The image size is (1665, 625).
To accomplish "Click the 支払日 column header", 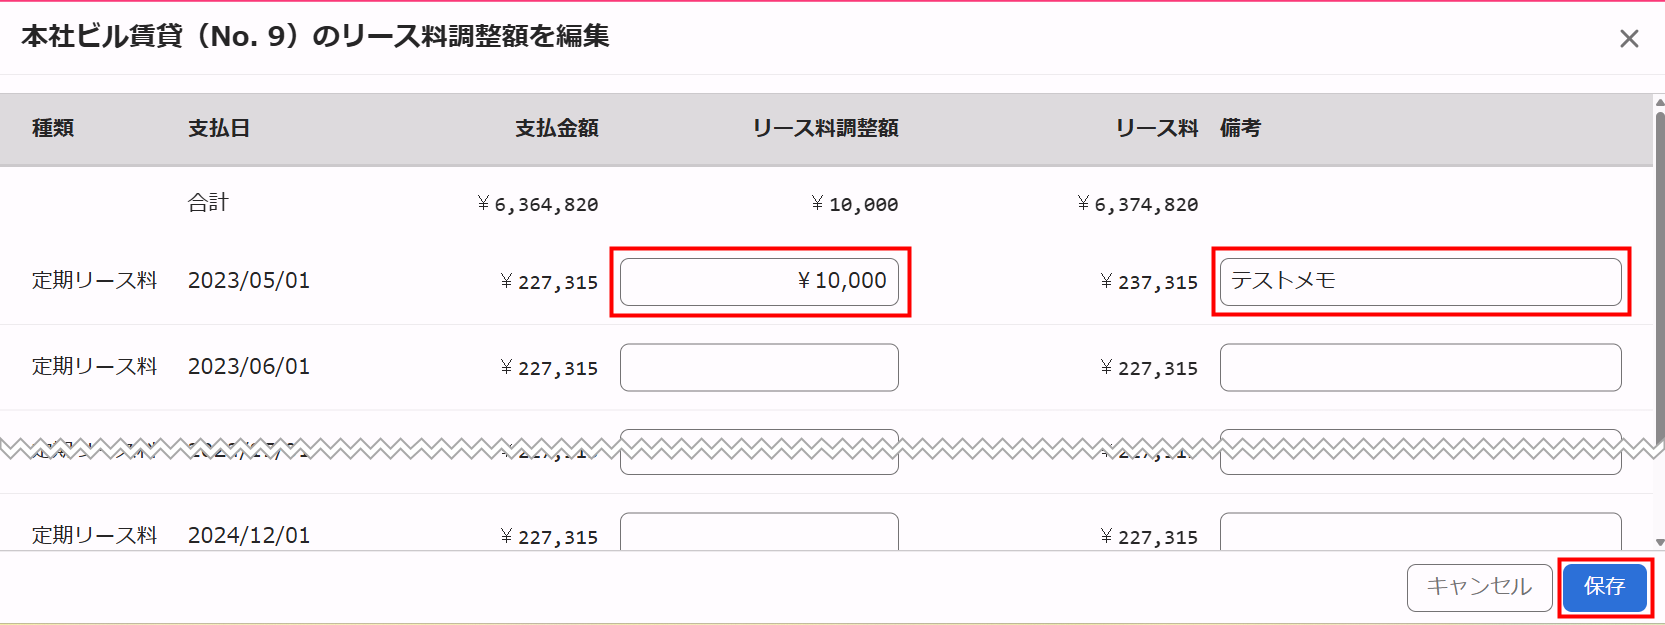I will (219, 128).
